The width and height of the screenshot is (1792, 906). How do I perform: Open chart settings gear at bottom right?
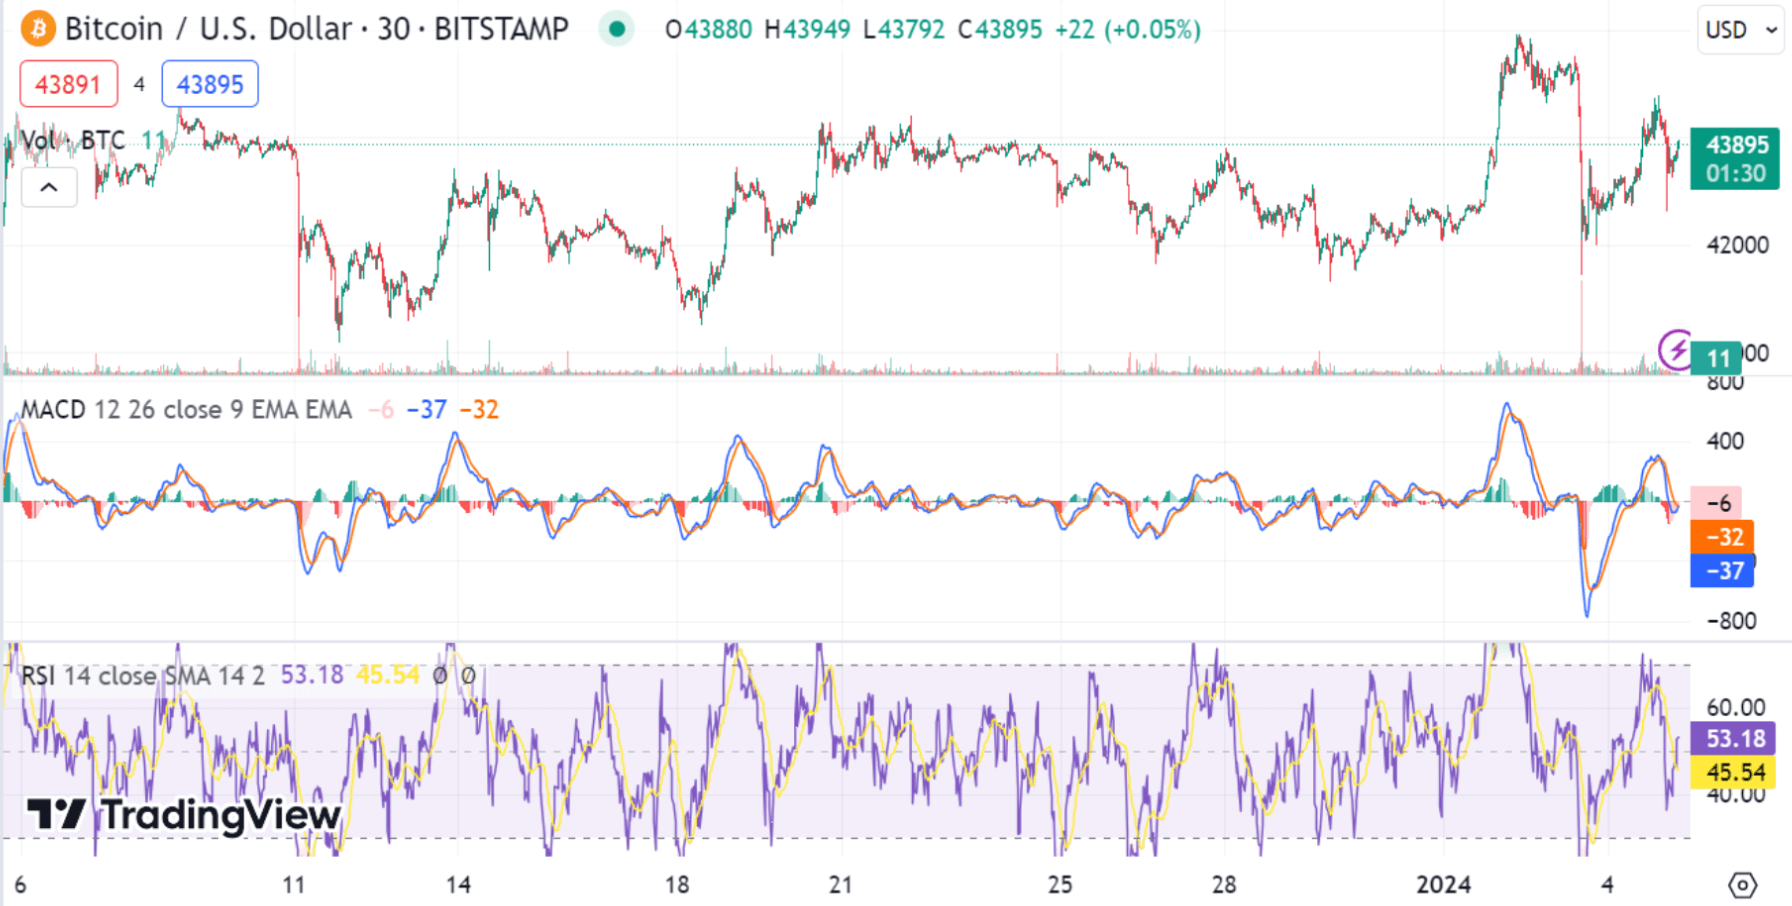pos(1742,885)
